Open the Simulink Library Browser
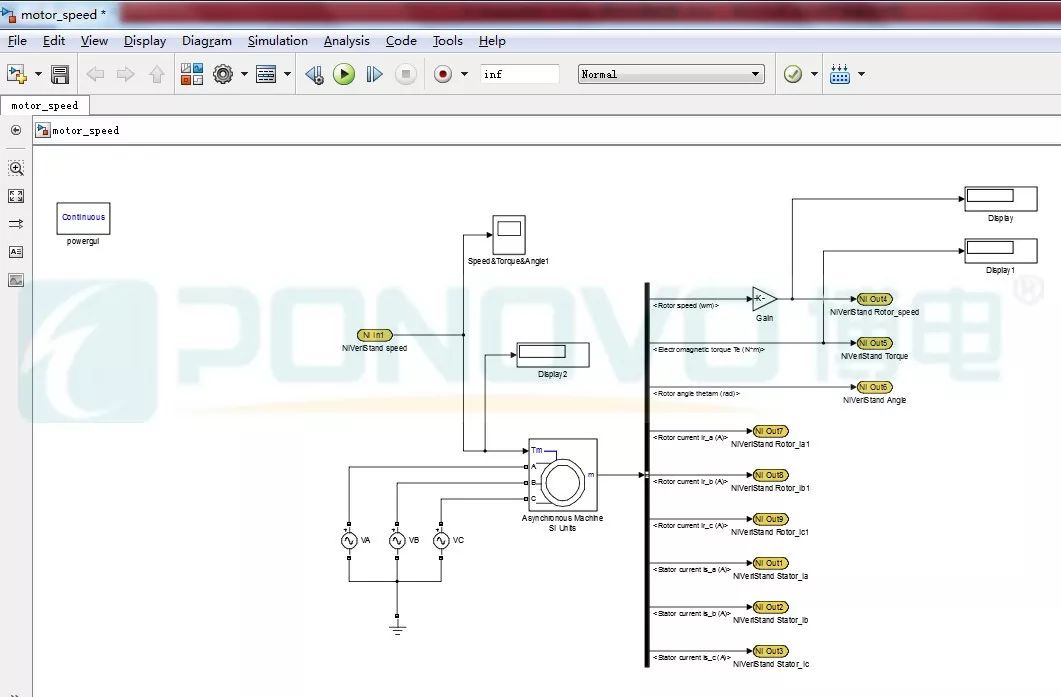The image size is (1061, 697). click(x=191, y=73)
